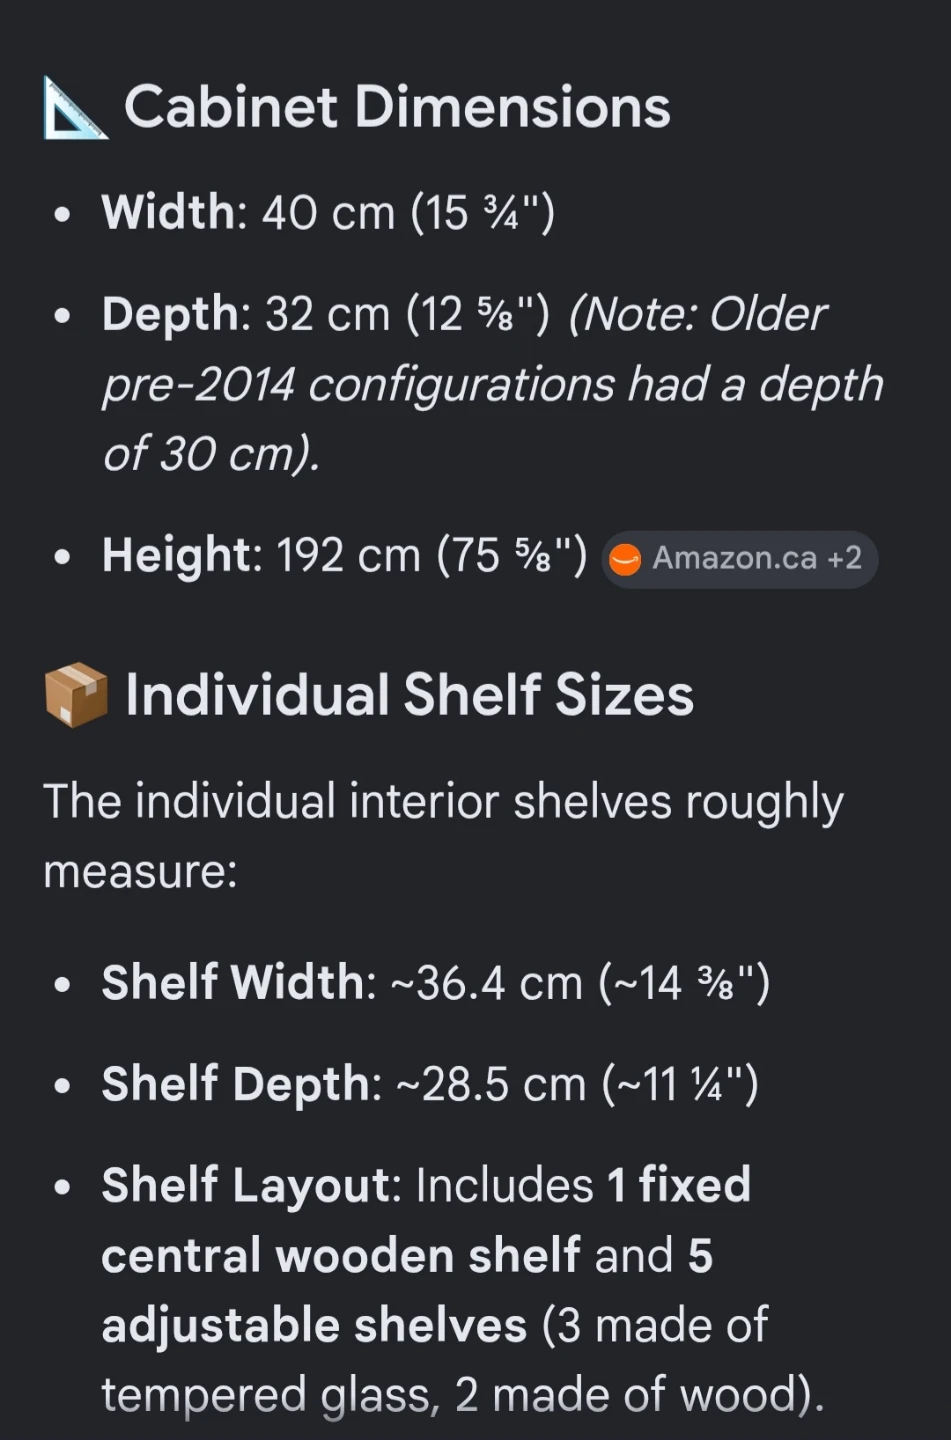
Task: Tap the Shelf Layout bold label
Action: pyautogui.click(x=251, y=1185)
